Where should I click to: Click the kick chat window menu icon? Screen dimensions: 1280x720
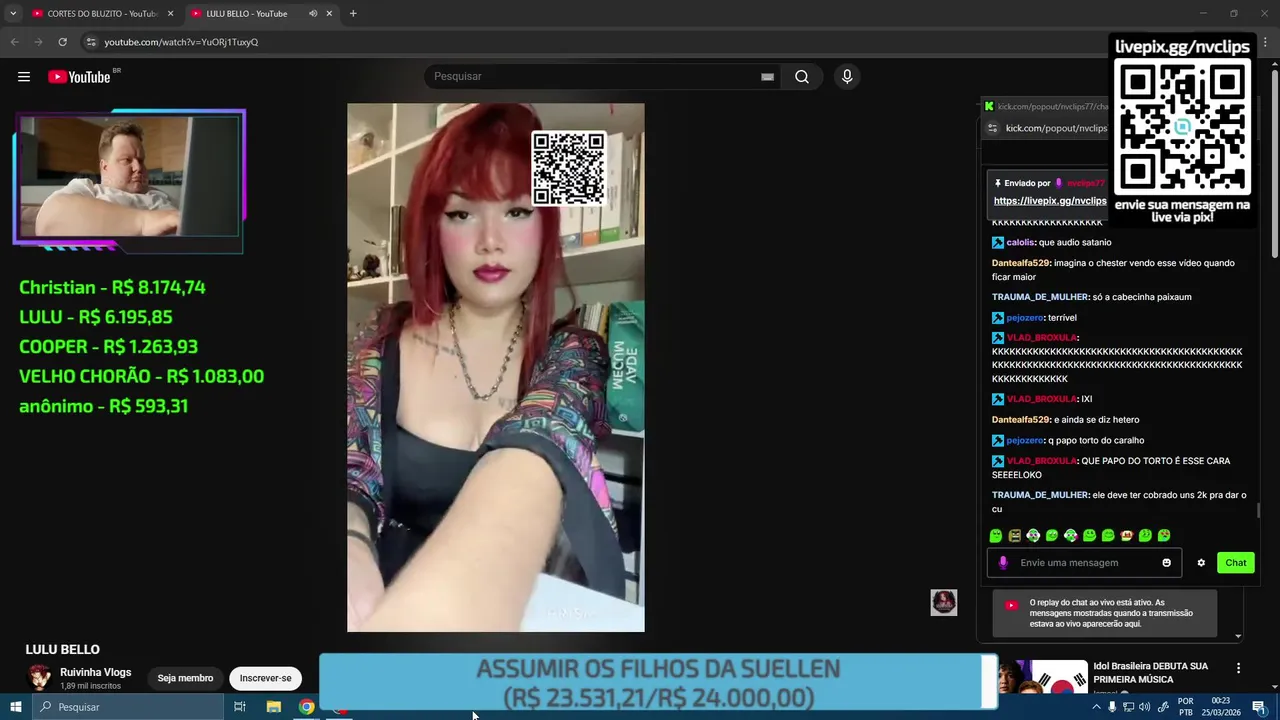tap(992, 128)
